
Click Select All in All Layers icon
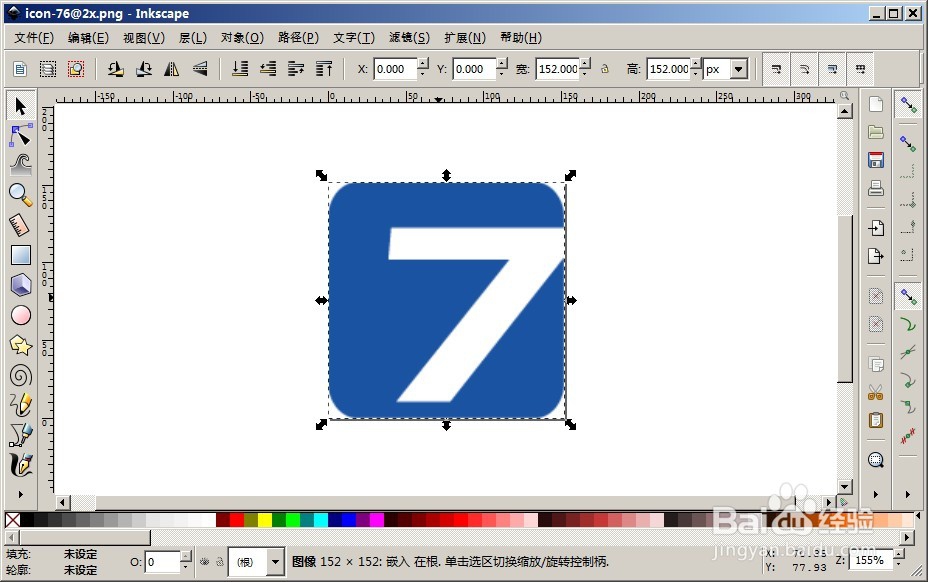[x=48, y=69]
